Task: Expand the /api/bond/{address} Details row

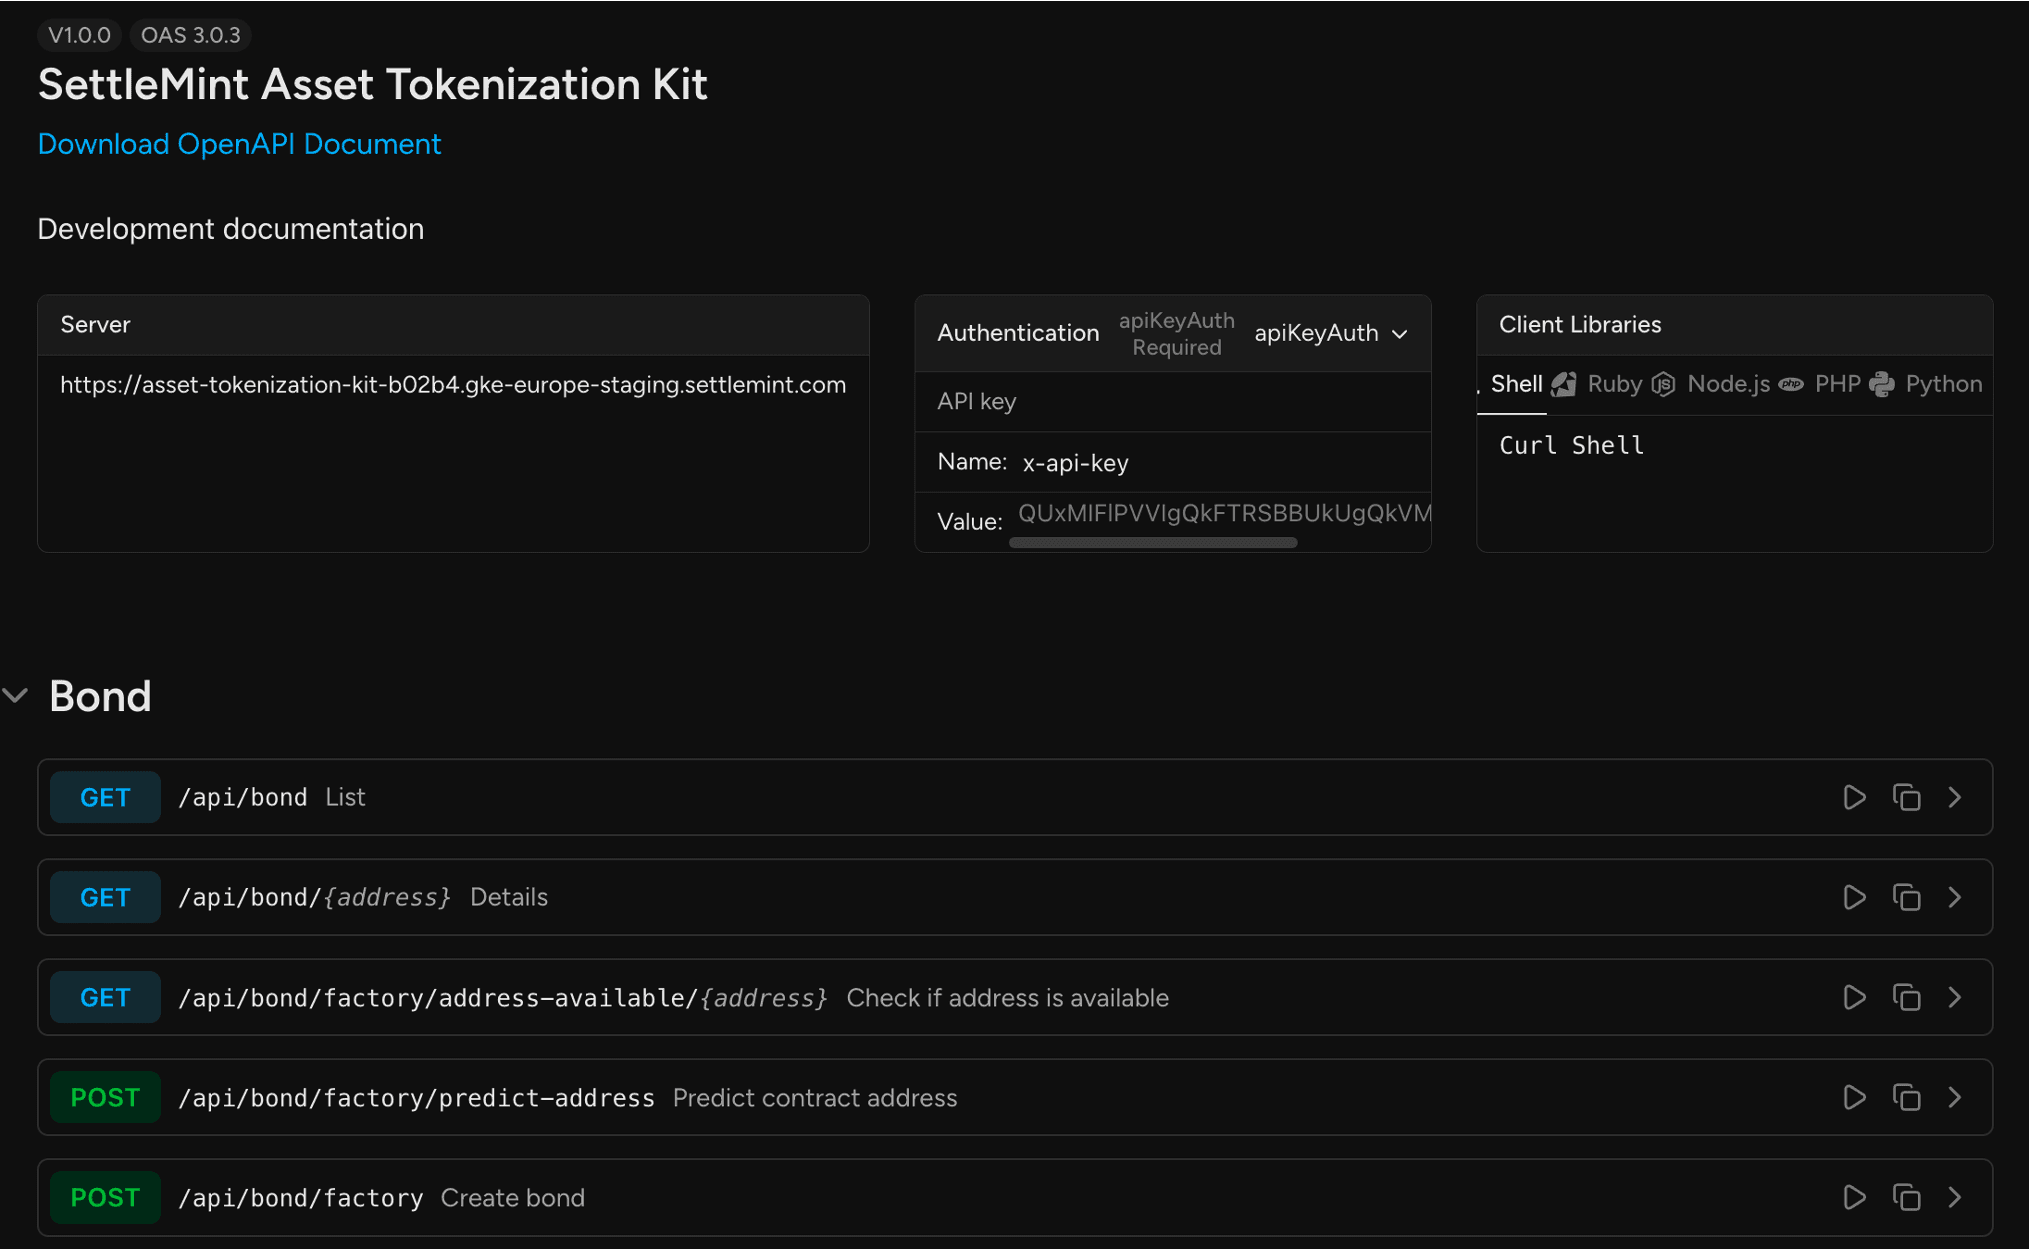Action: (x=1955, y=897)
